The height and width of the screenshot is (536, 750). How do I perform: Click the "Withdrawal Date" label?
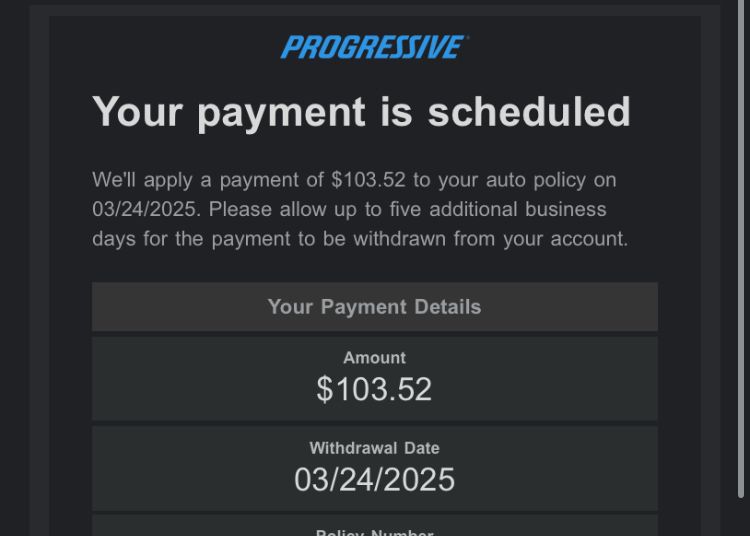[x=375, y=448]
